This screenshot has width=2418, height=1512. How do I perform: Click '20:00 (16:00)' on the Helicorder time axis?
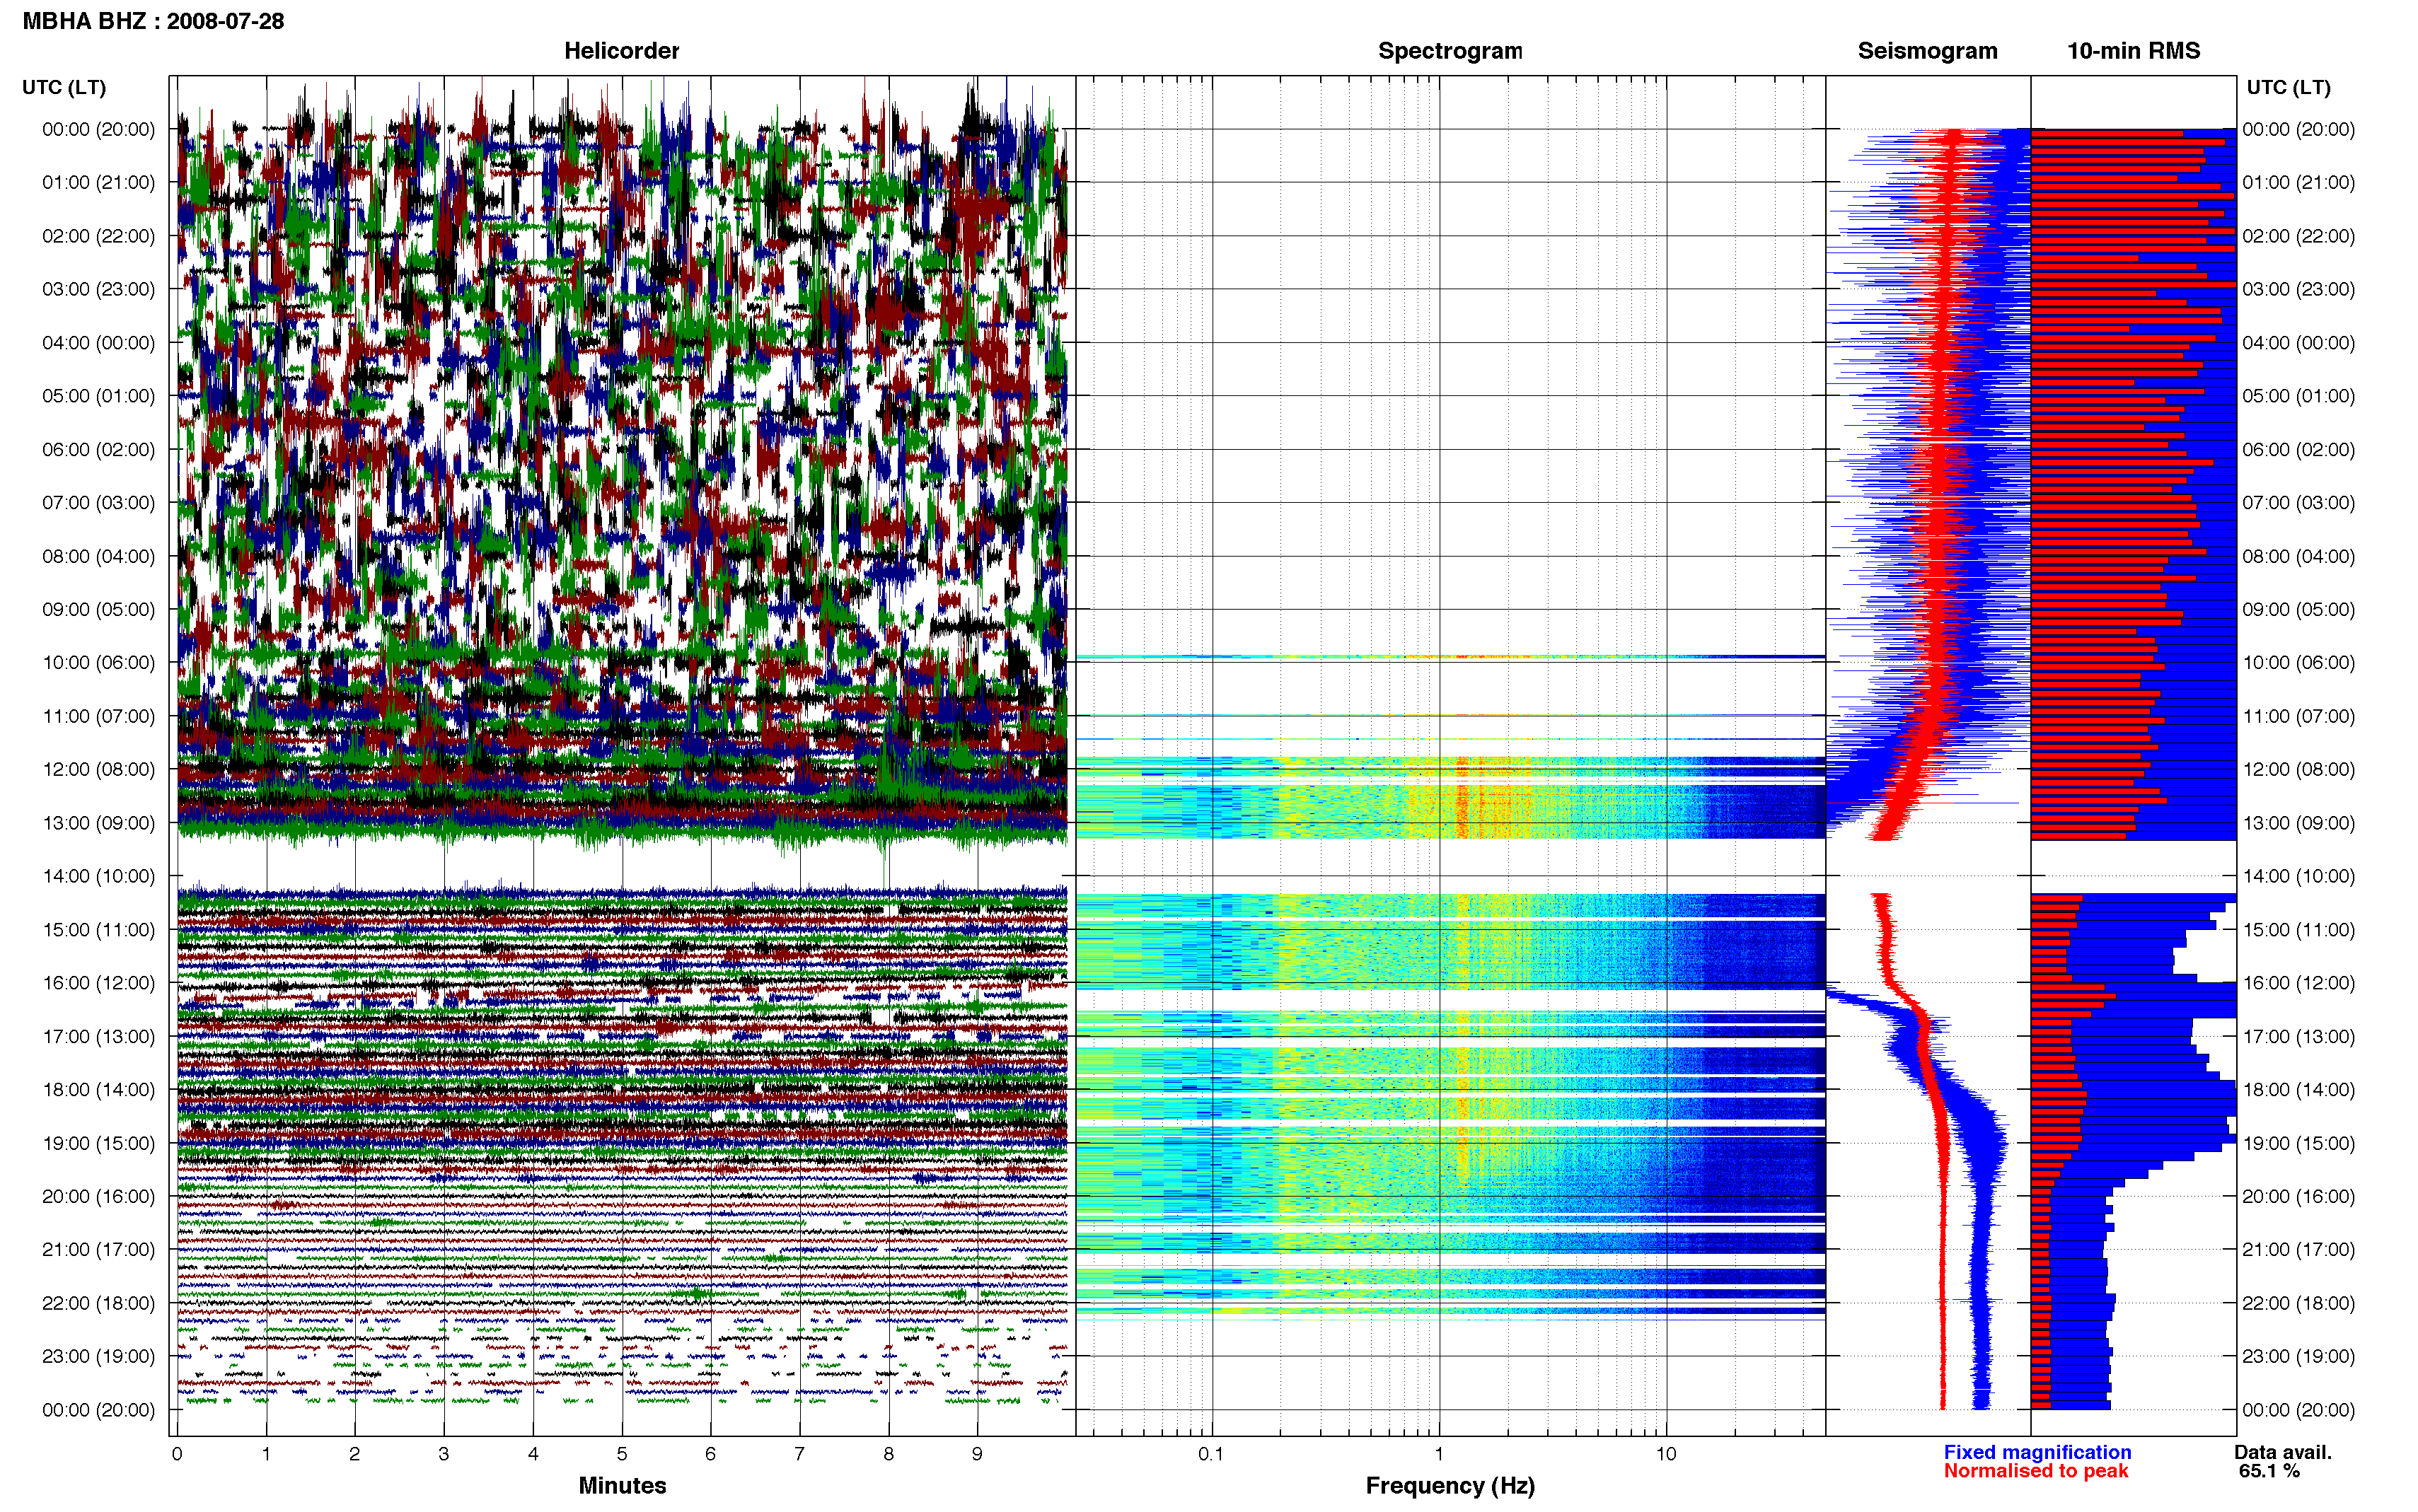[x=99, y=1196]
